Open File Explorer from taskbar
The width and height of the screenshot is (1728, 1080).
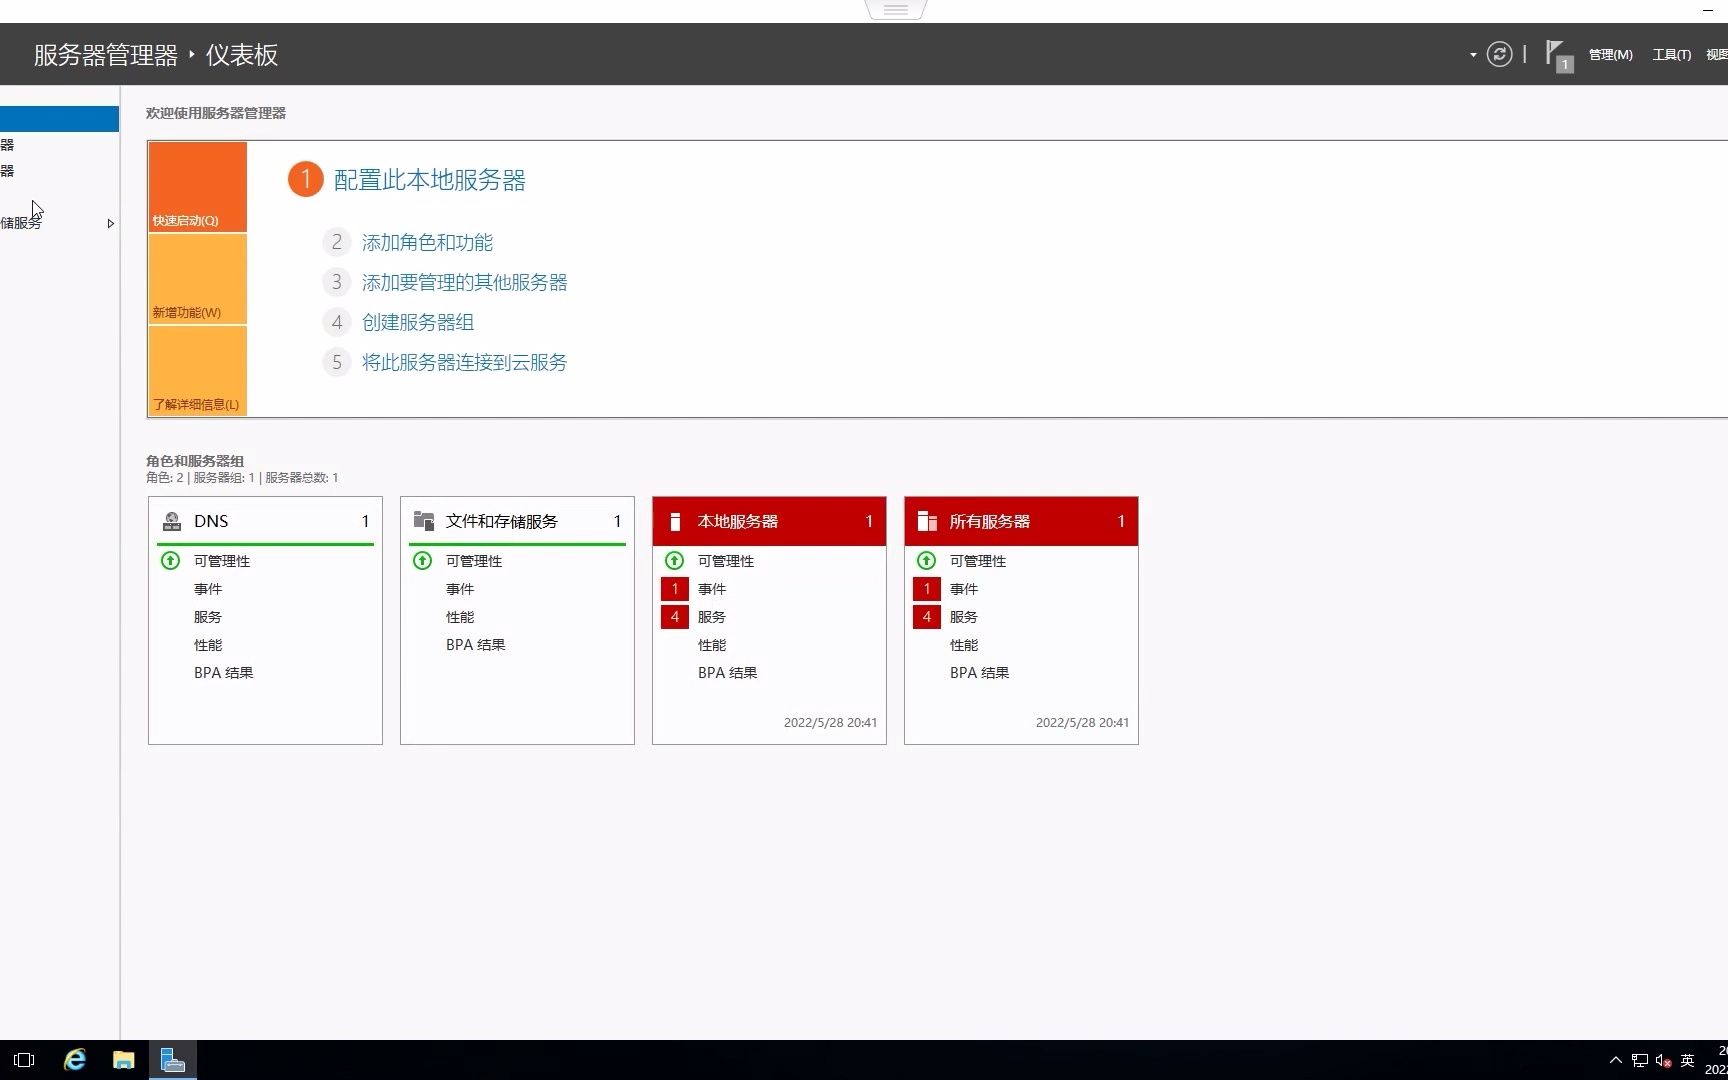[124, 1060]
